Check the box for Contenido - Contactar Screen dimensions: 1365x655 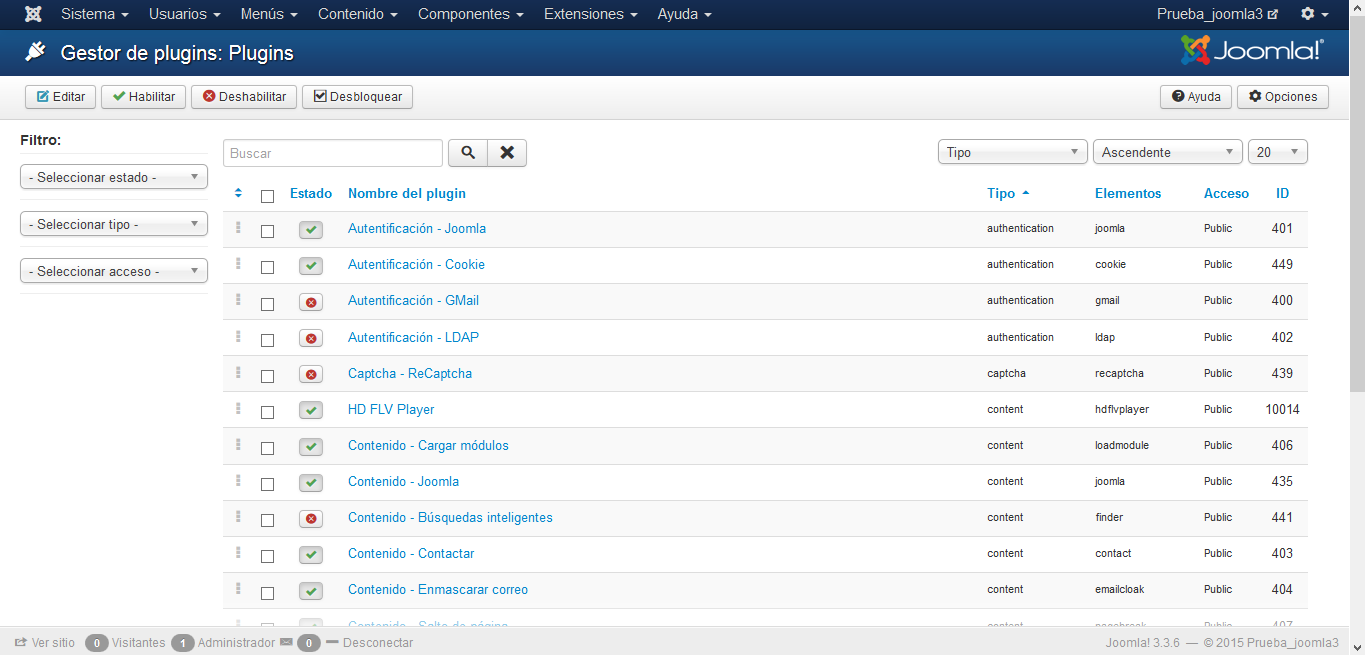(267, 556)
